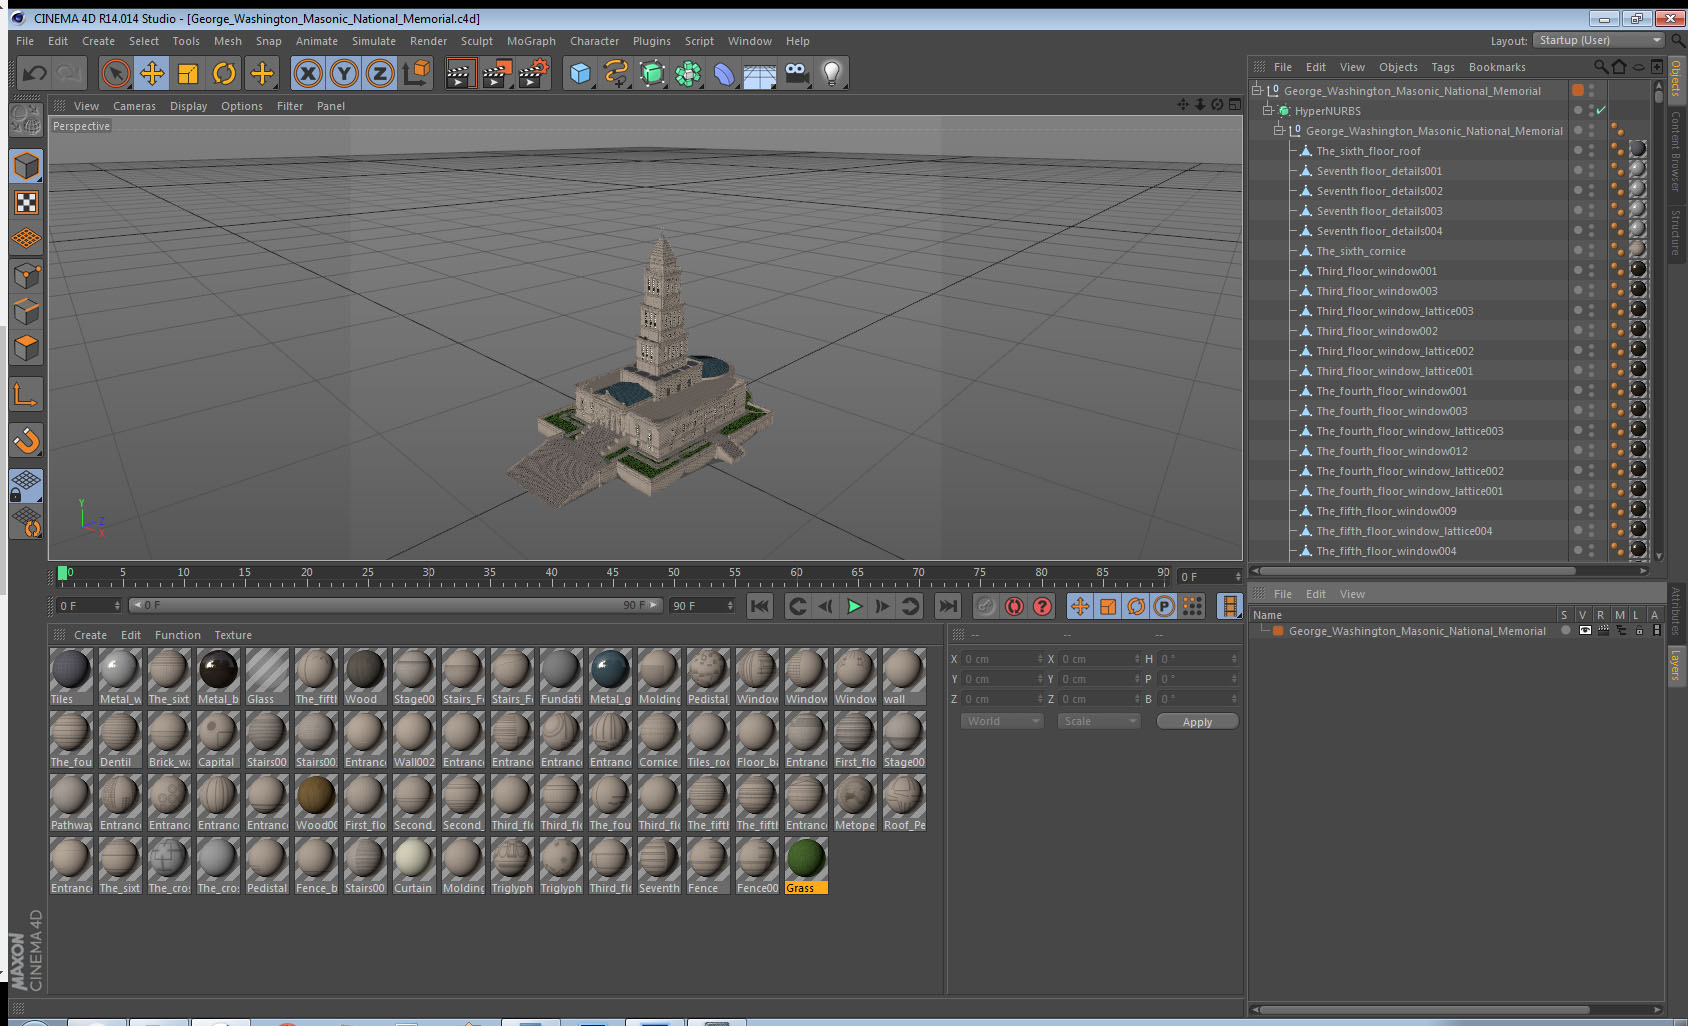Image resolution: width=1688 pixels, height=1026 pixels.
Task: Open the viewport Cameras menu
Action: click(x=134, y=106)
